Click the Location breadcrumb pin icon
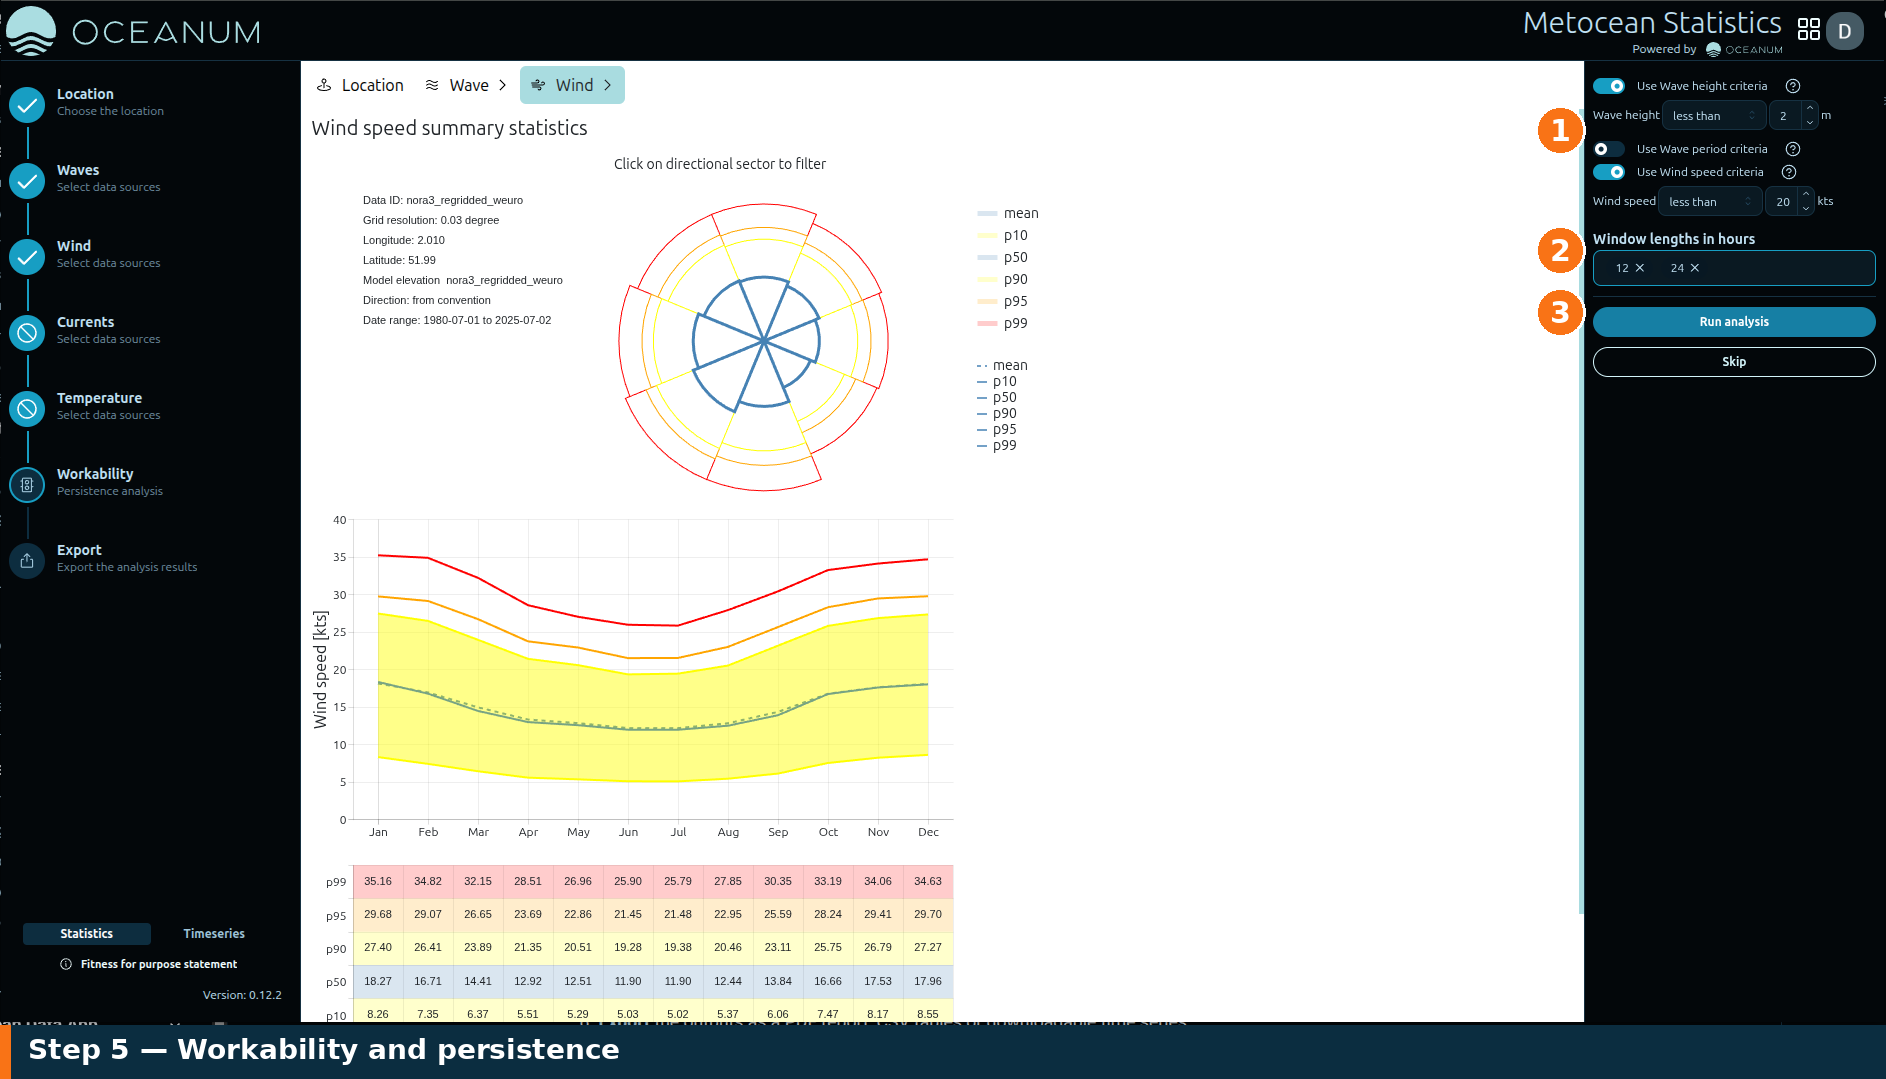Viewport: 1886px width, 1079px height. click(324, 85)
